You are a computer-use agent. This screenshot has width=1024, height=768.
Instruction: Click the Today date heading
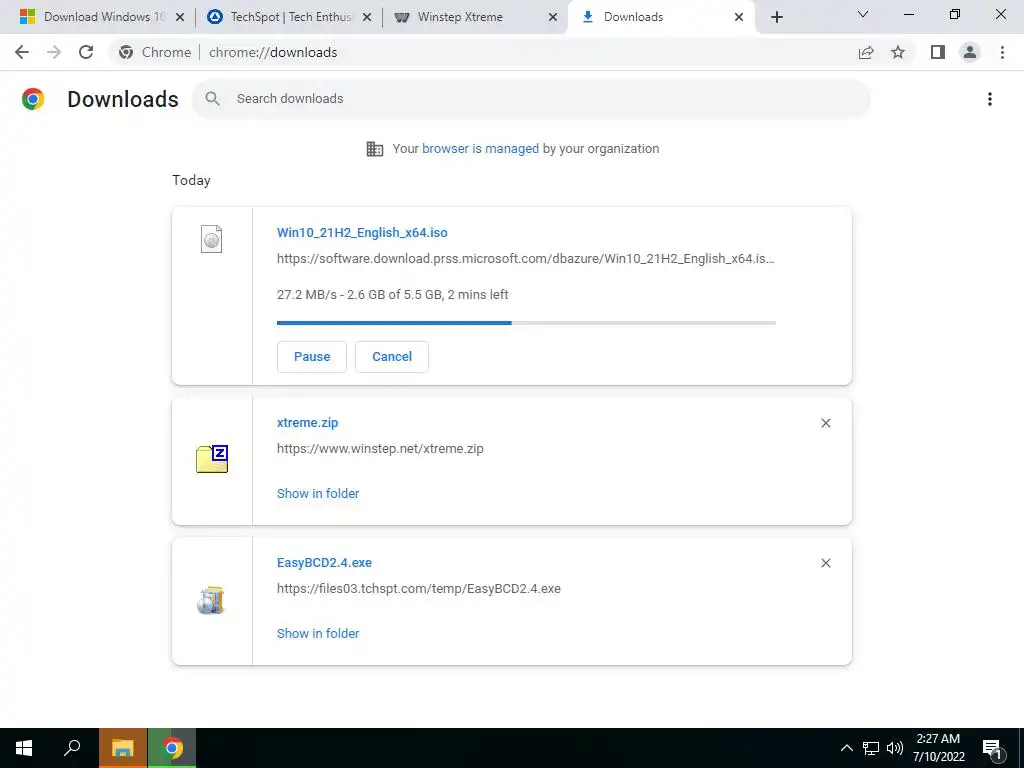191,180
